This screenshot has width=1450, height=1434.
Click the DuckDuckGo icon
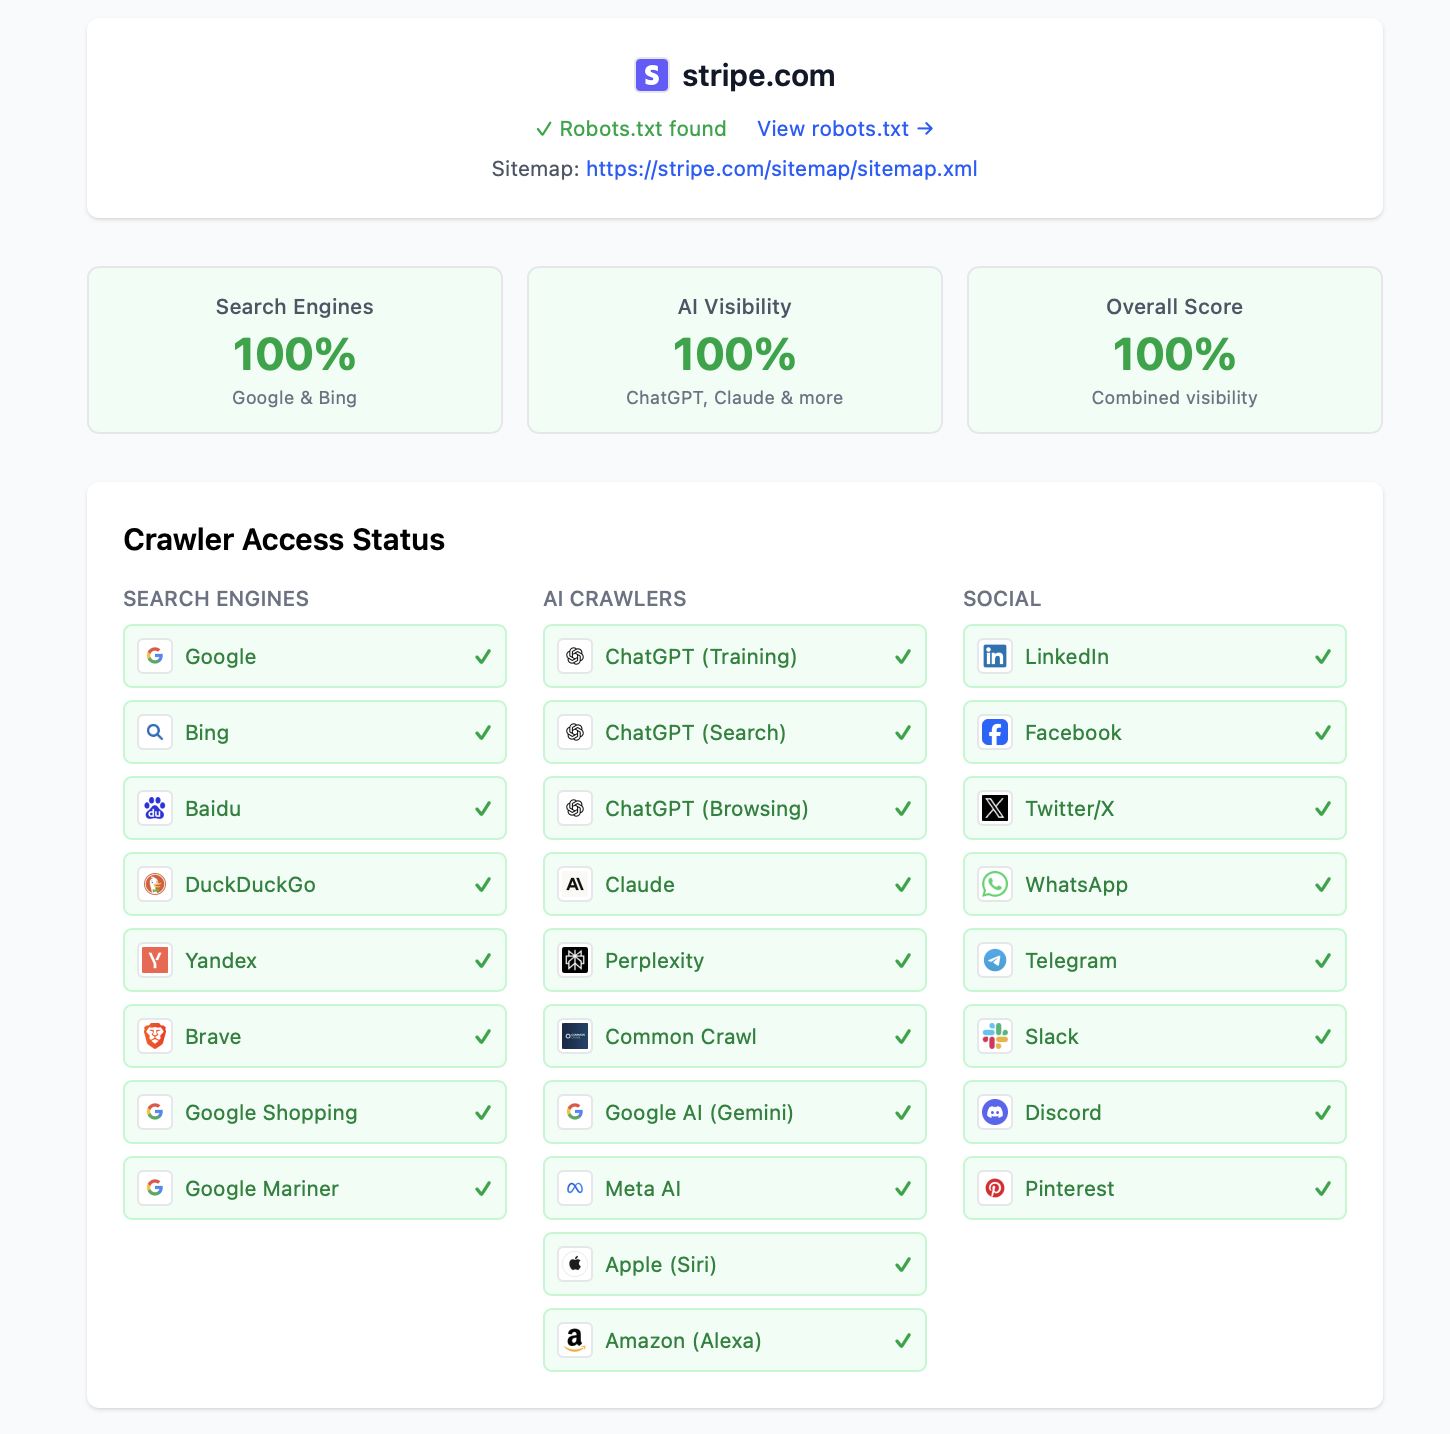pyautogui.click(x=155, y=884)
